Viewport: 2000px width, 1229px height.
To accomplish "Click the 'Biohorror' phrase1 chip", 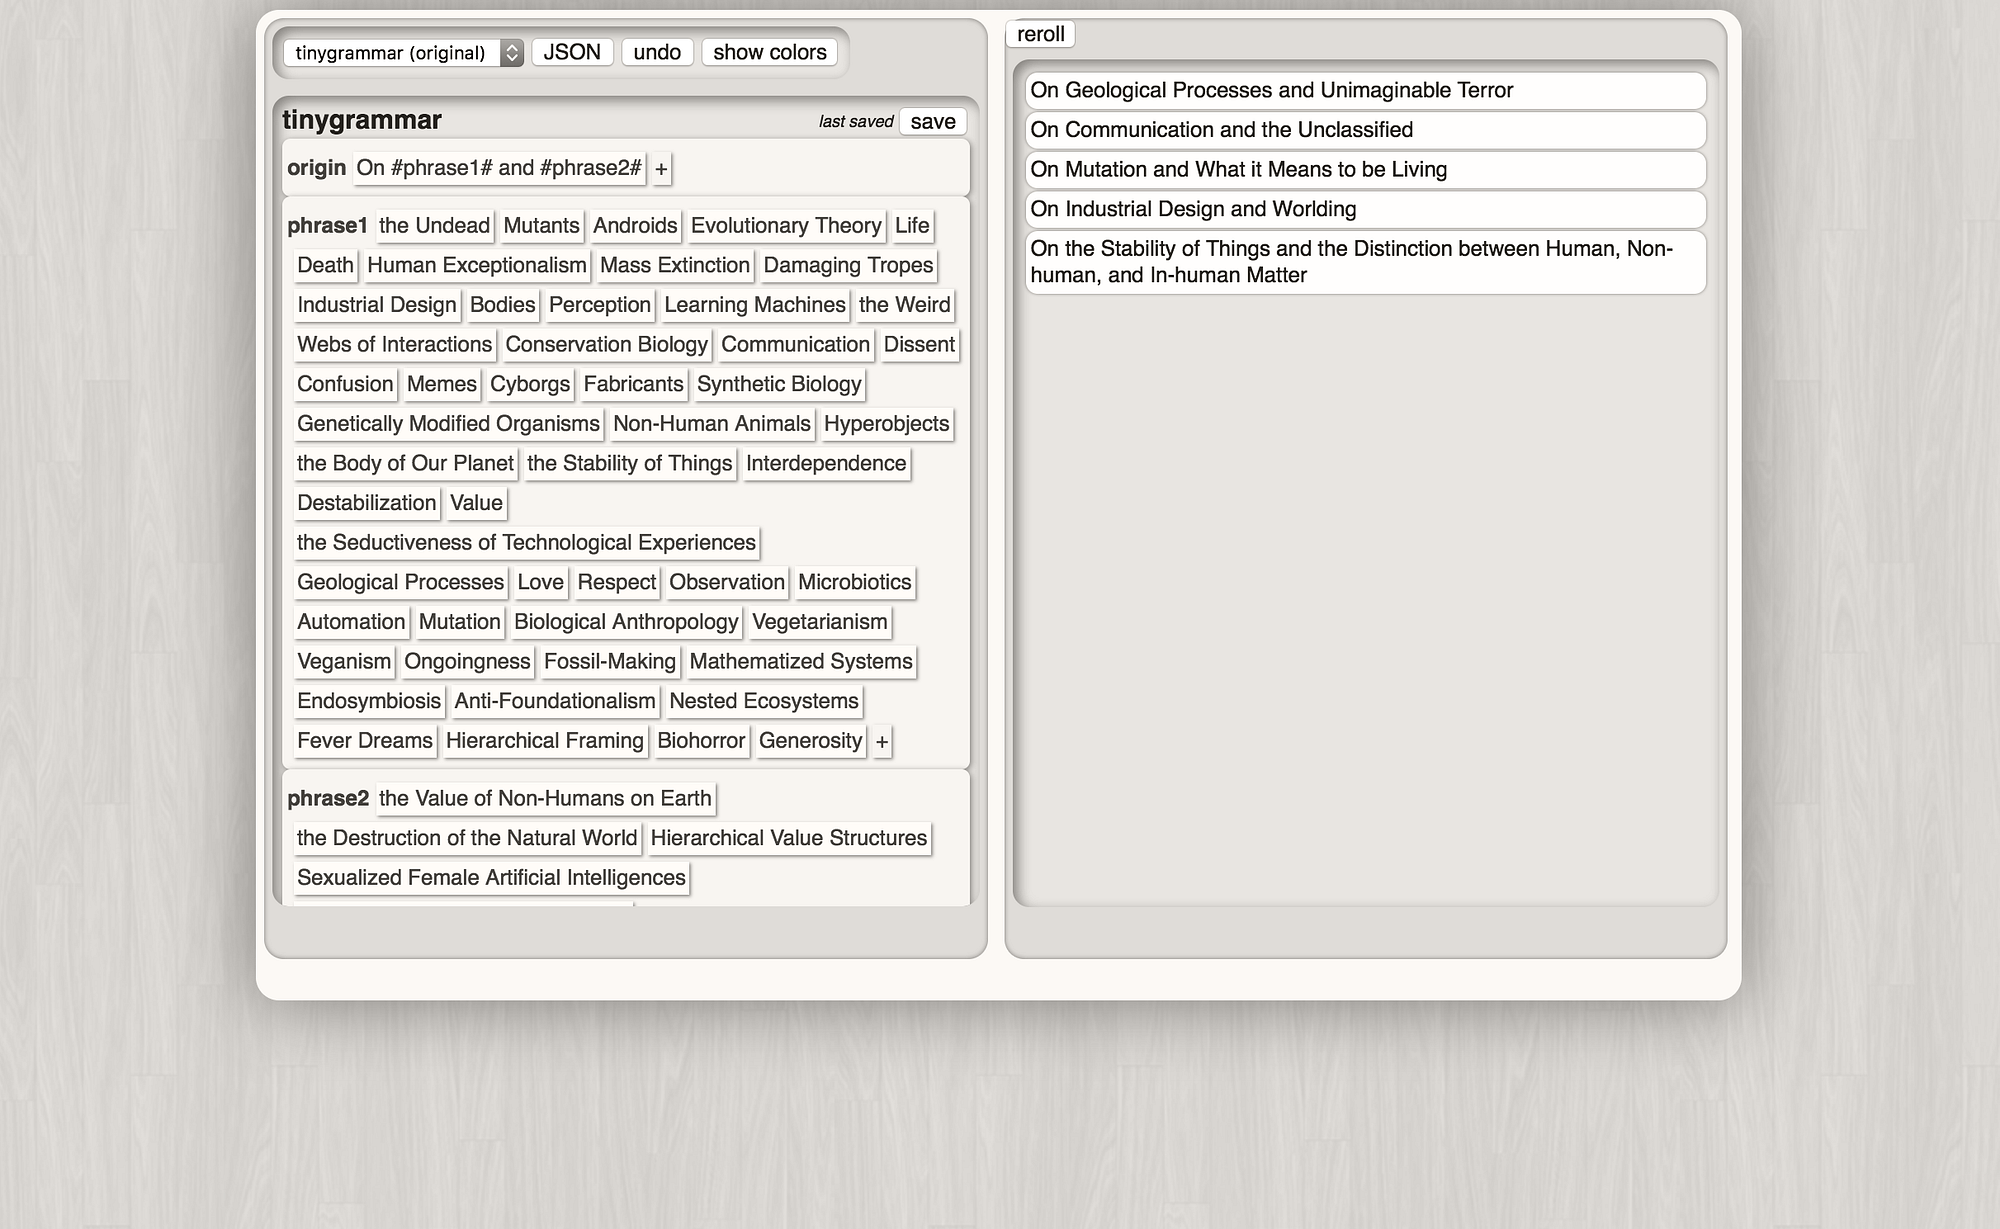I will click(701, 741).
